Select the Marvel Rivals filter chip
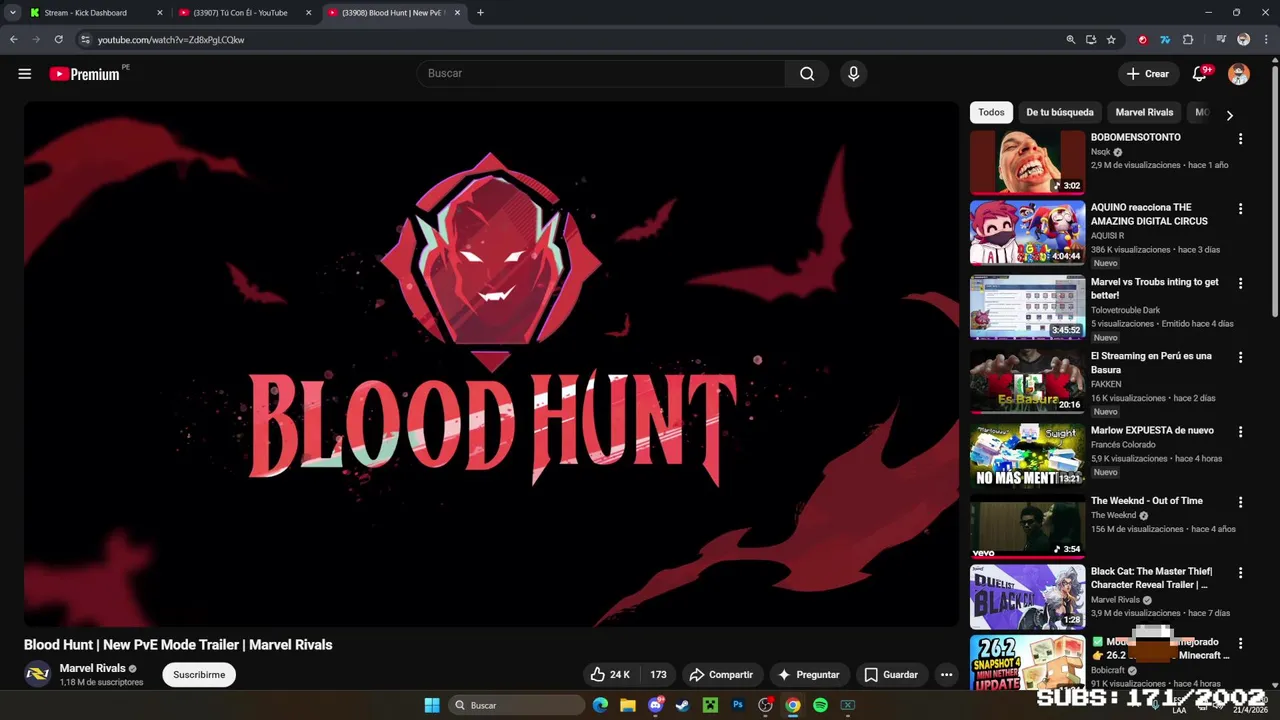The image size is (1280, 720). pos(1144,112)
